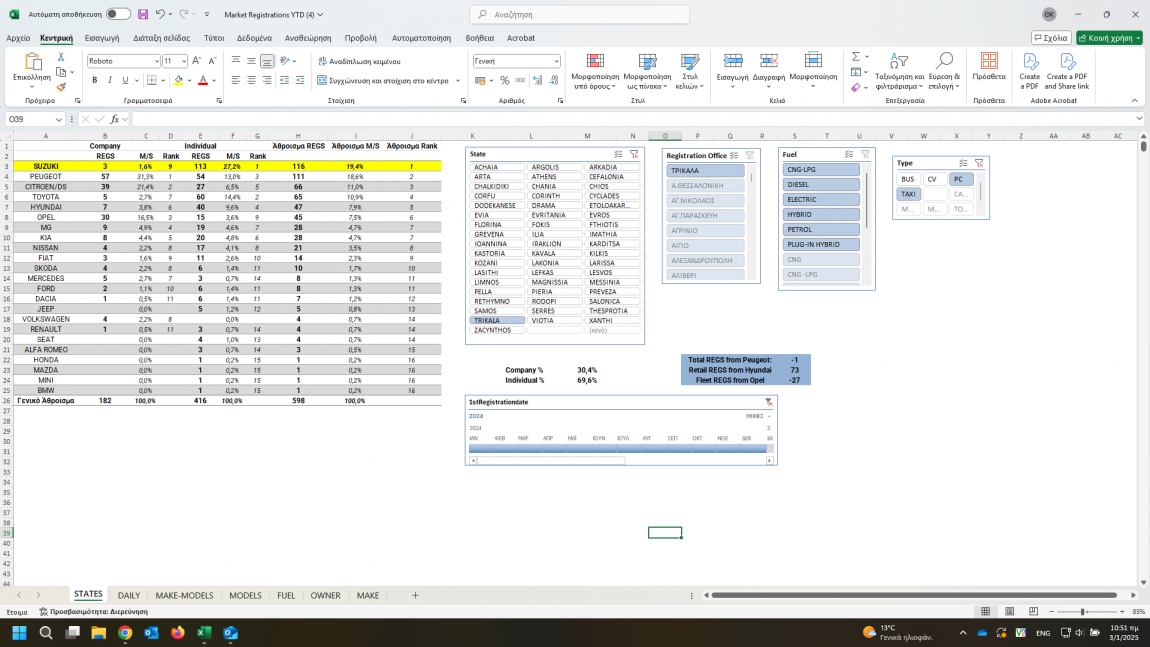Click the Insert cells icon
This screenshot has width=1150, height=647.
click(733, 61)
